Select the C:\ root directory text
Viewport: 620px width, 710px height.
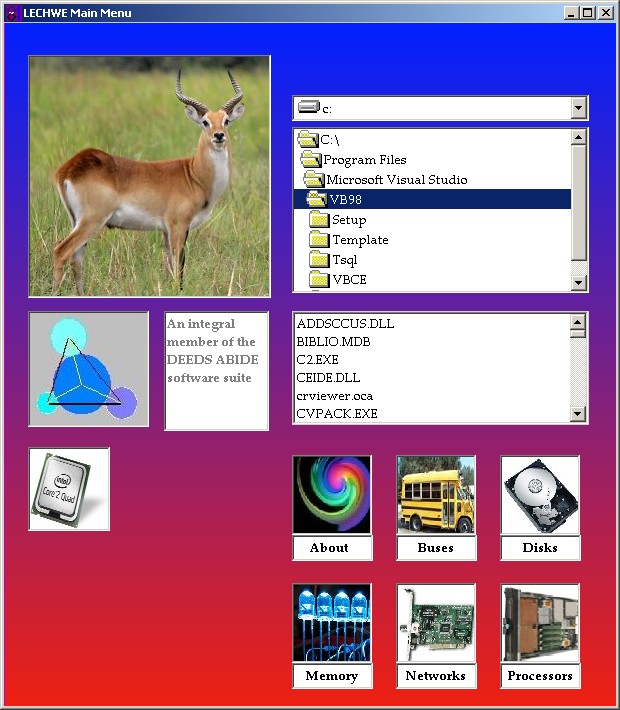click(330, 140)
